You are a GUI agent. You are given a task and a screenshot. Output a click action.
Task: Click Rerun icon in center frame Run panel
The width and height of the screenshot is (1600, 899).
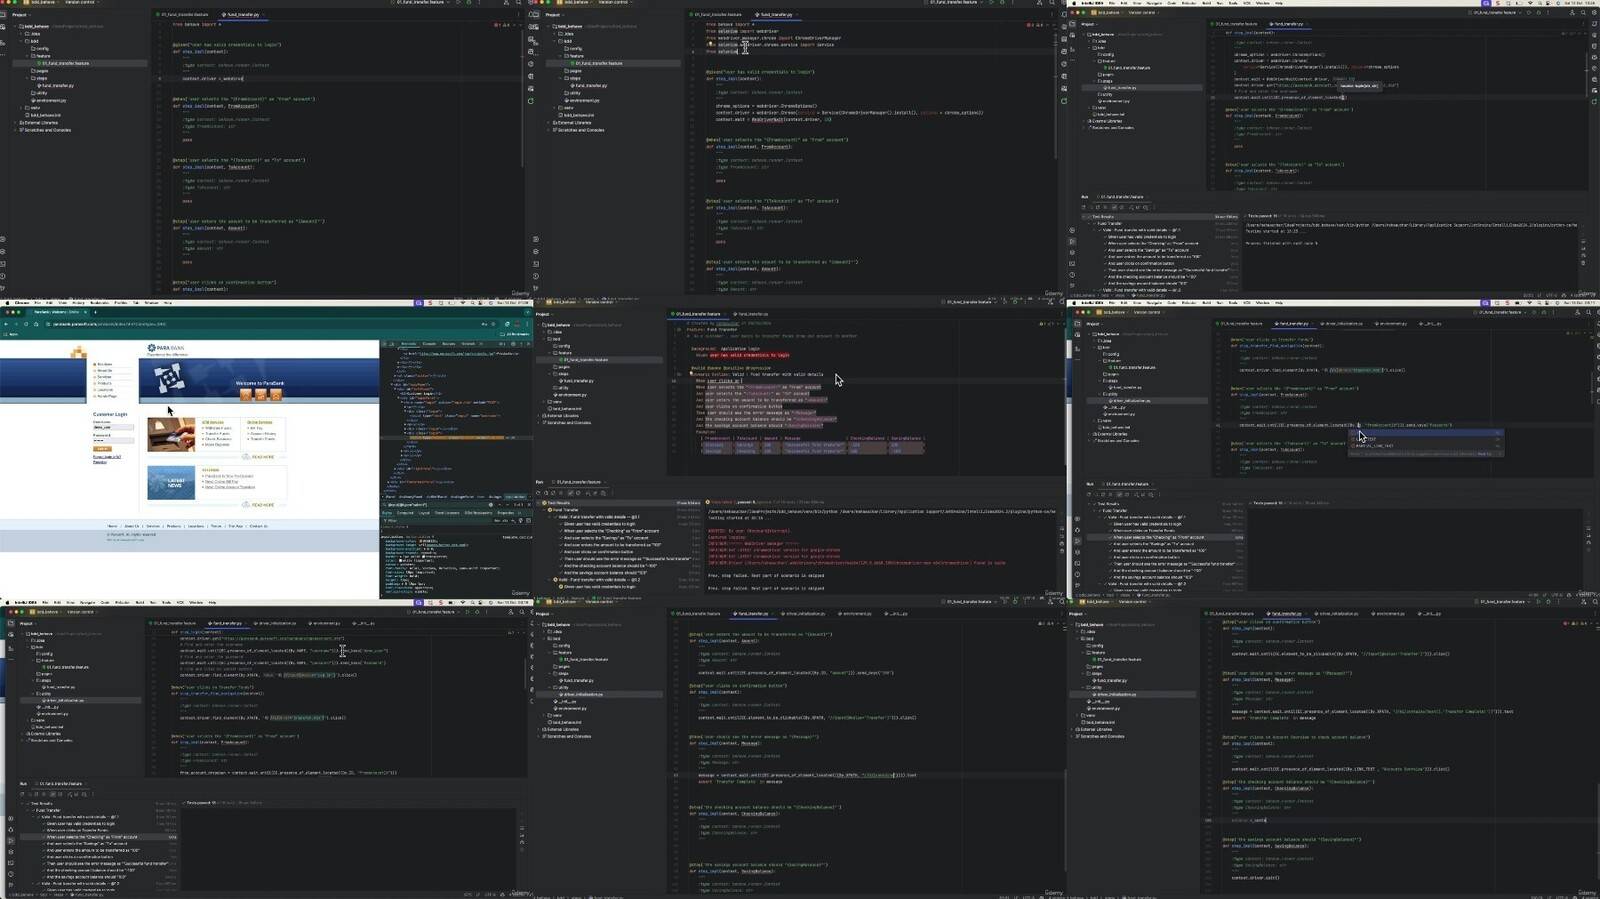pos(538,493)
